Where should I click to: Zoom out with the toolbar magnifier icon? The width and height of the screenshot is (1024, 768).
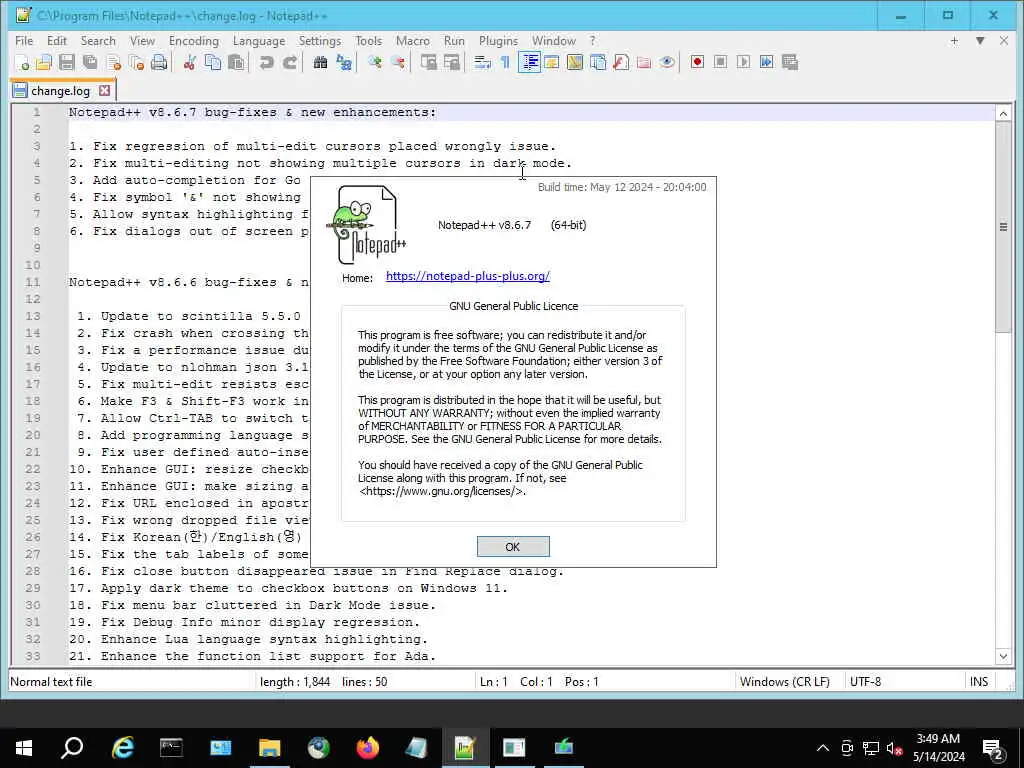tap(397, 62)
